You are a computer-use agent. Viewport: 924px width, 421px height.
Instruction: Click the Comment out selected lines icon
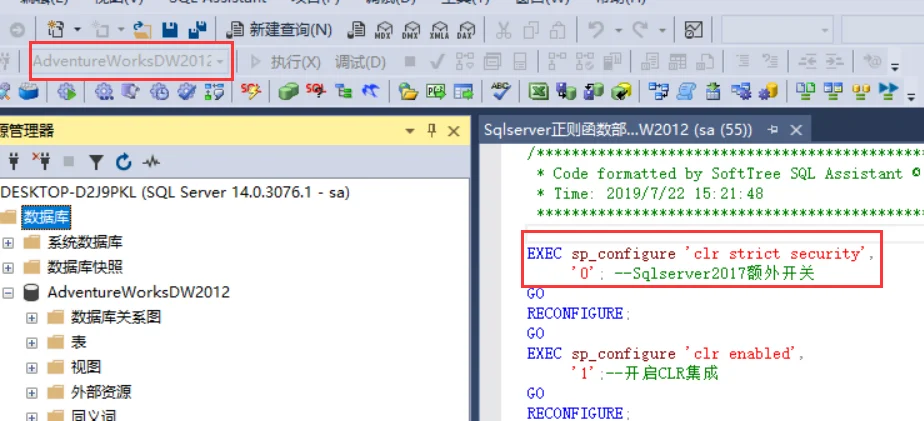(x=744, y=61)
